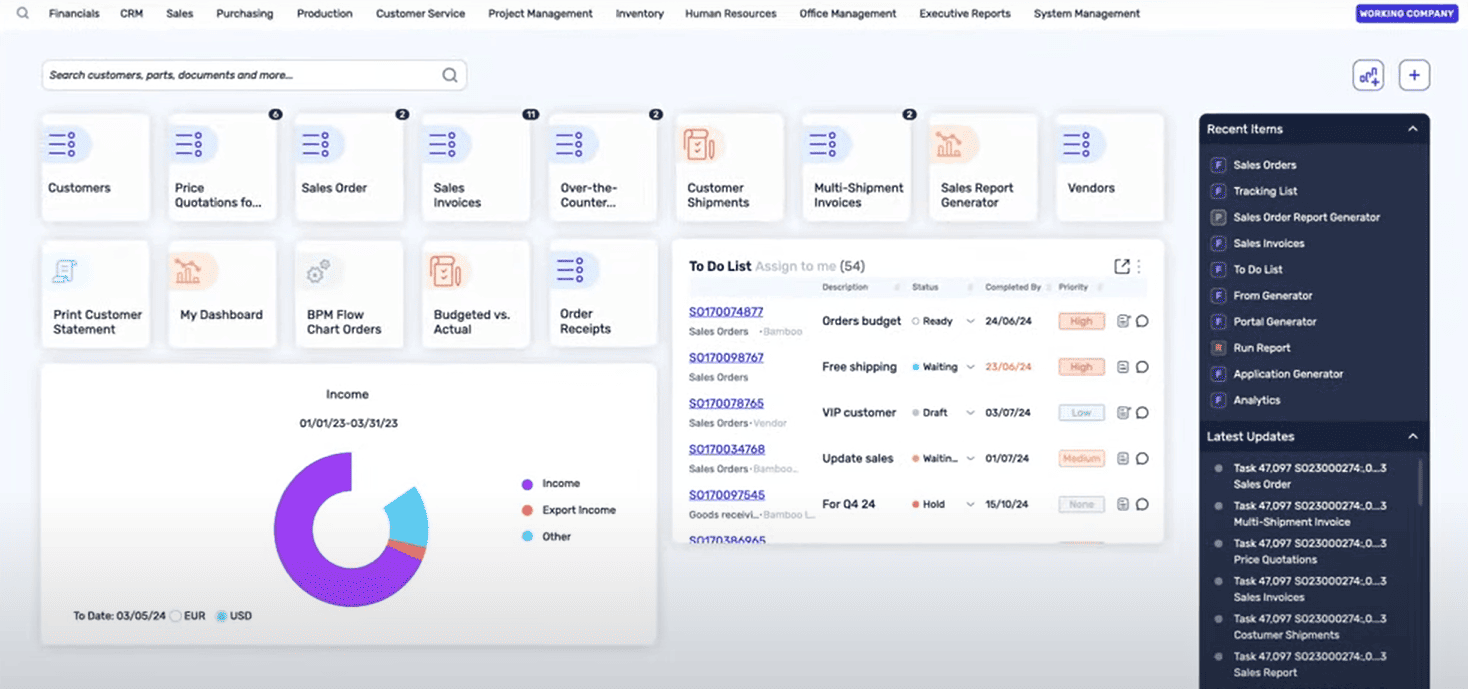Click the search icon inside the search field
Viewport: 1468px width, 689px height.
pyautogui.click(x=450, y=75)
